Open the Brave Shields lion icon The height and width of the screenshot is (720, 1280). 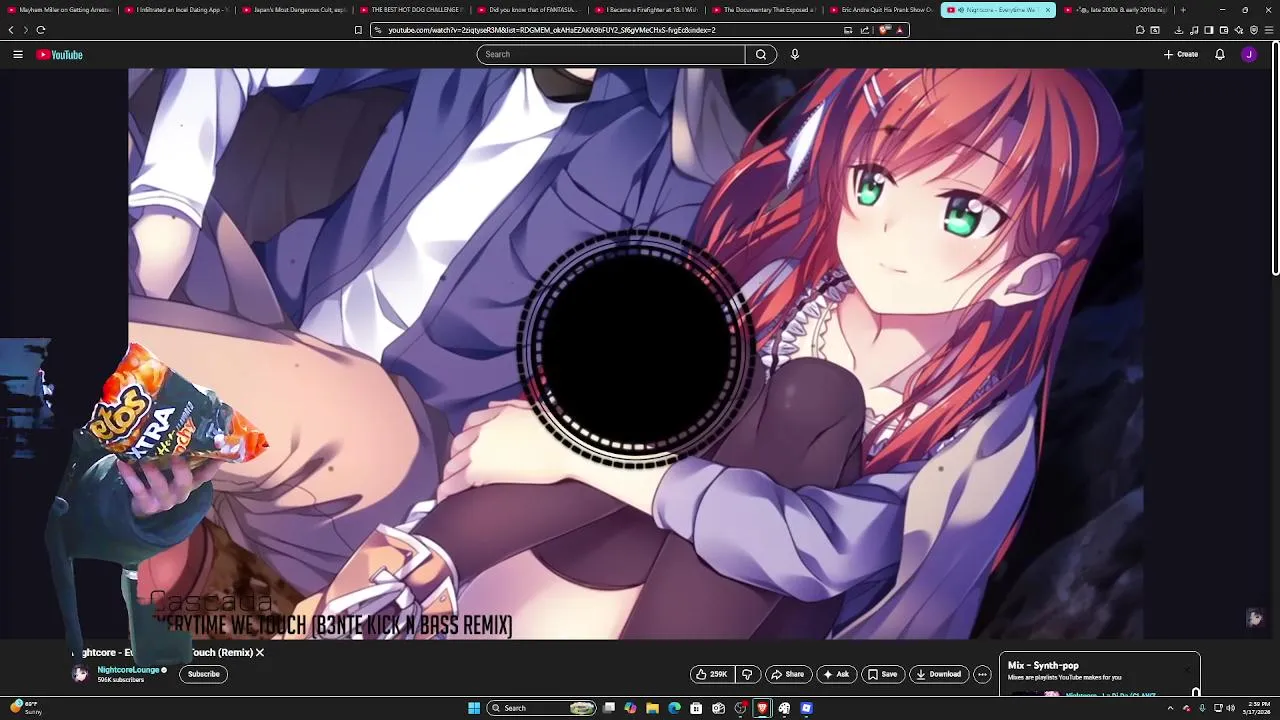pyautogui.click(x=885, y=30)
